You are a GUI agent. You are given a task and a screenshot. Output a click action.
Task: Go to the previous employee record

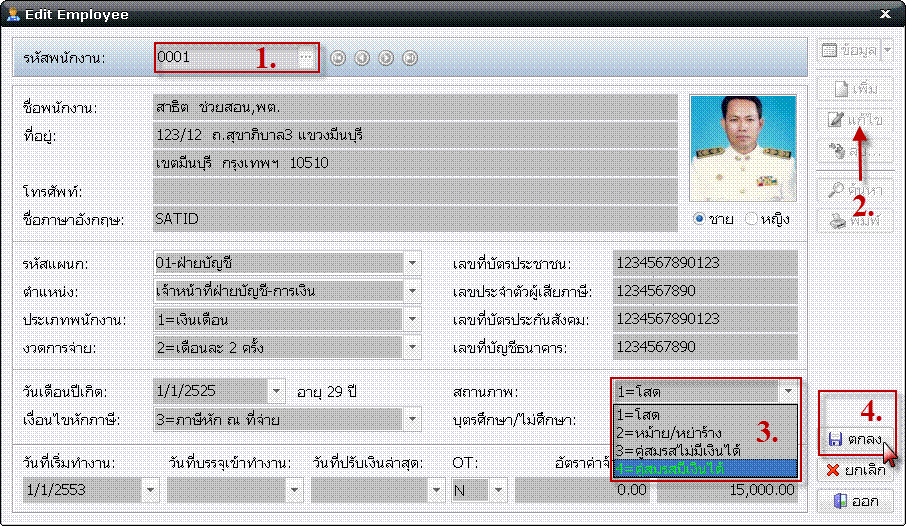(362, 58)
